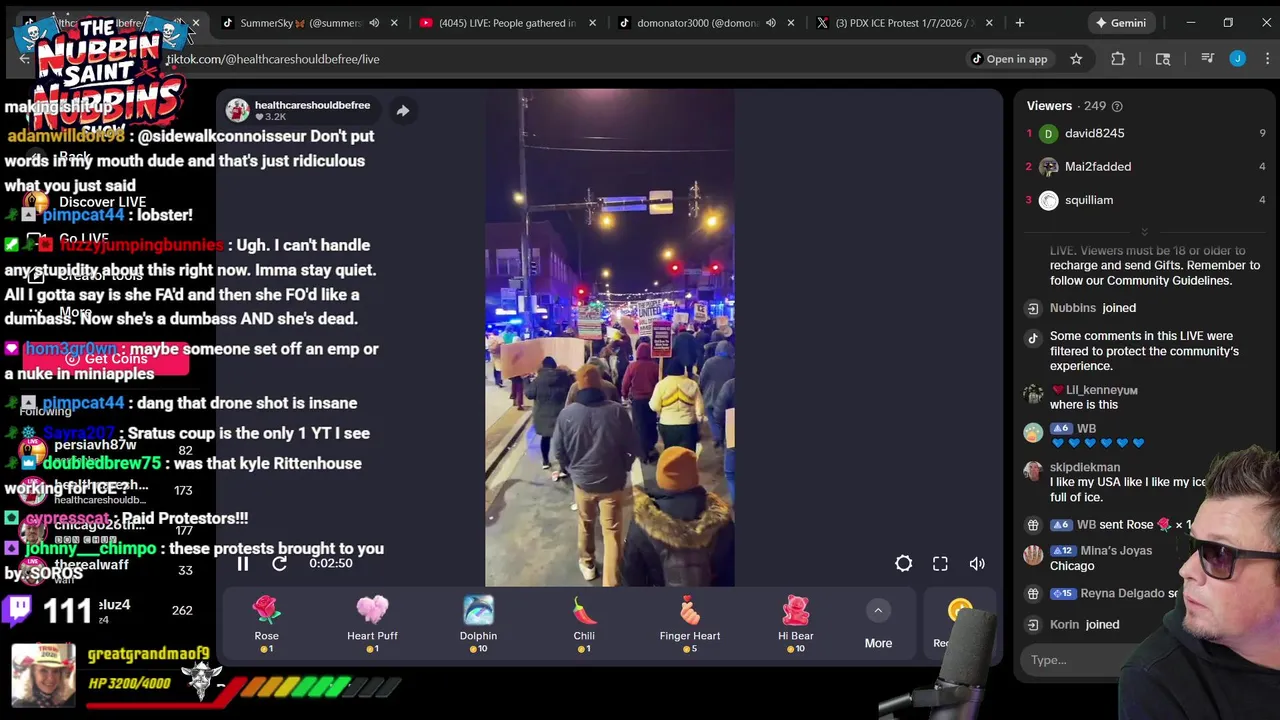Click Open in app button
This screenshot has height=720, width=1280.
pyautogui.click(x=1009, y=59)
